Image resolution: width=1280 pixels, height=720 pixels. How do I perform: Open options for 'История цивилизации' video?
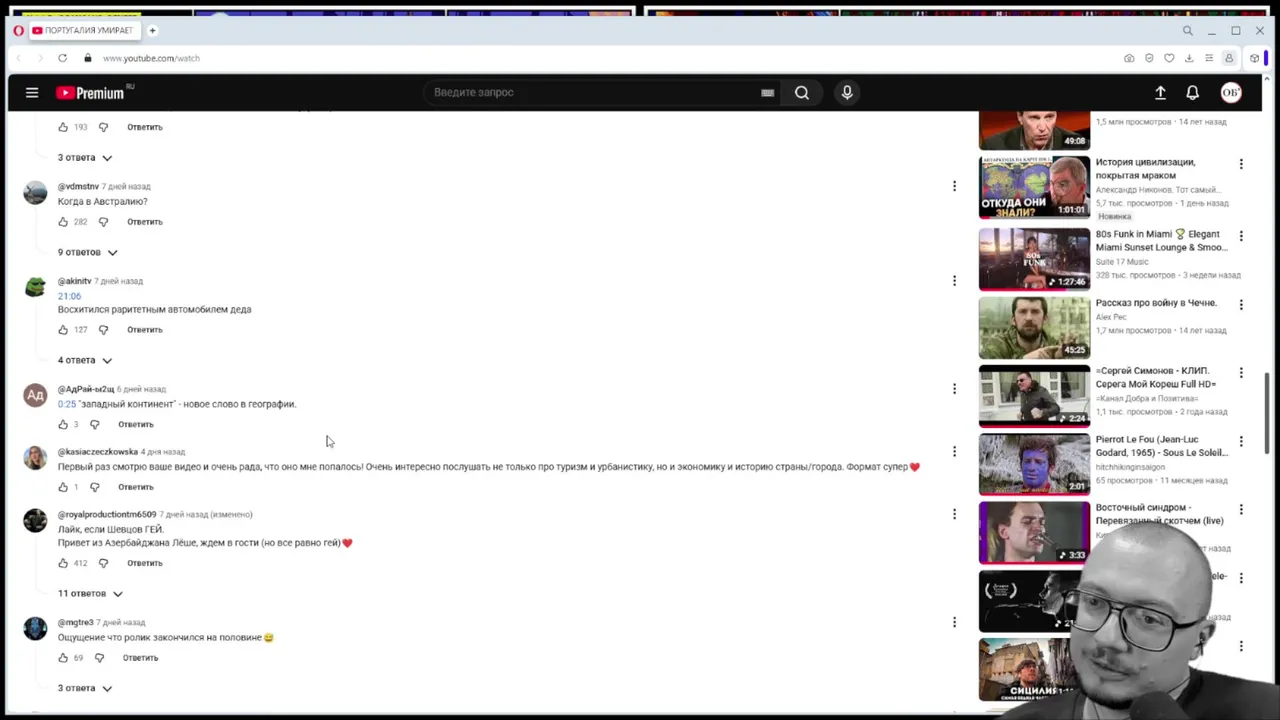(1241, 164)
